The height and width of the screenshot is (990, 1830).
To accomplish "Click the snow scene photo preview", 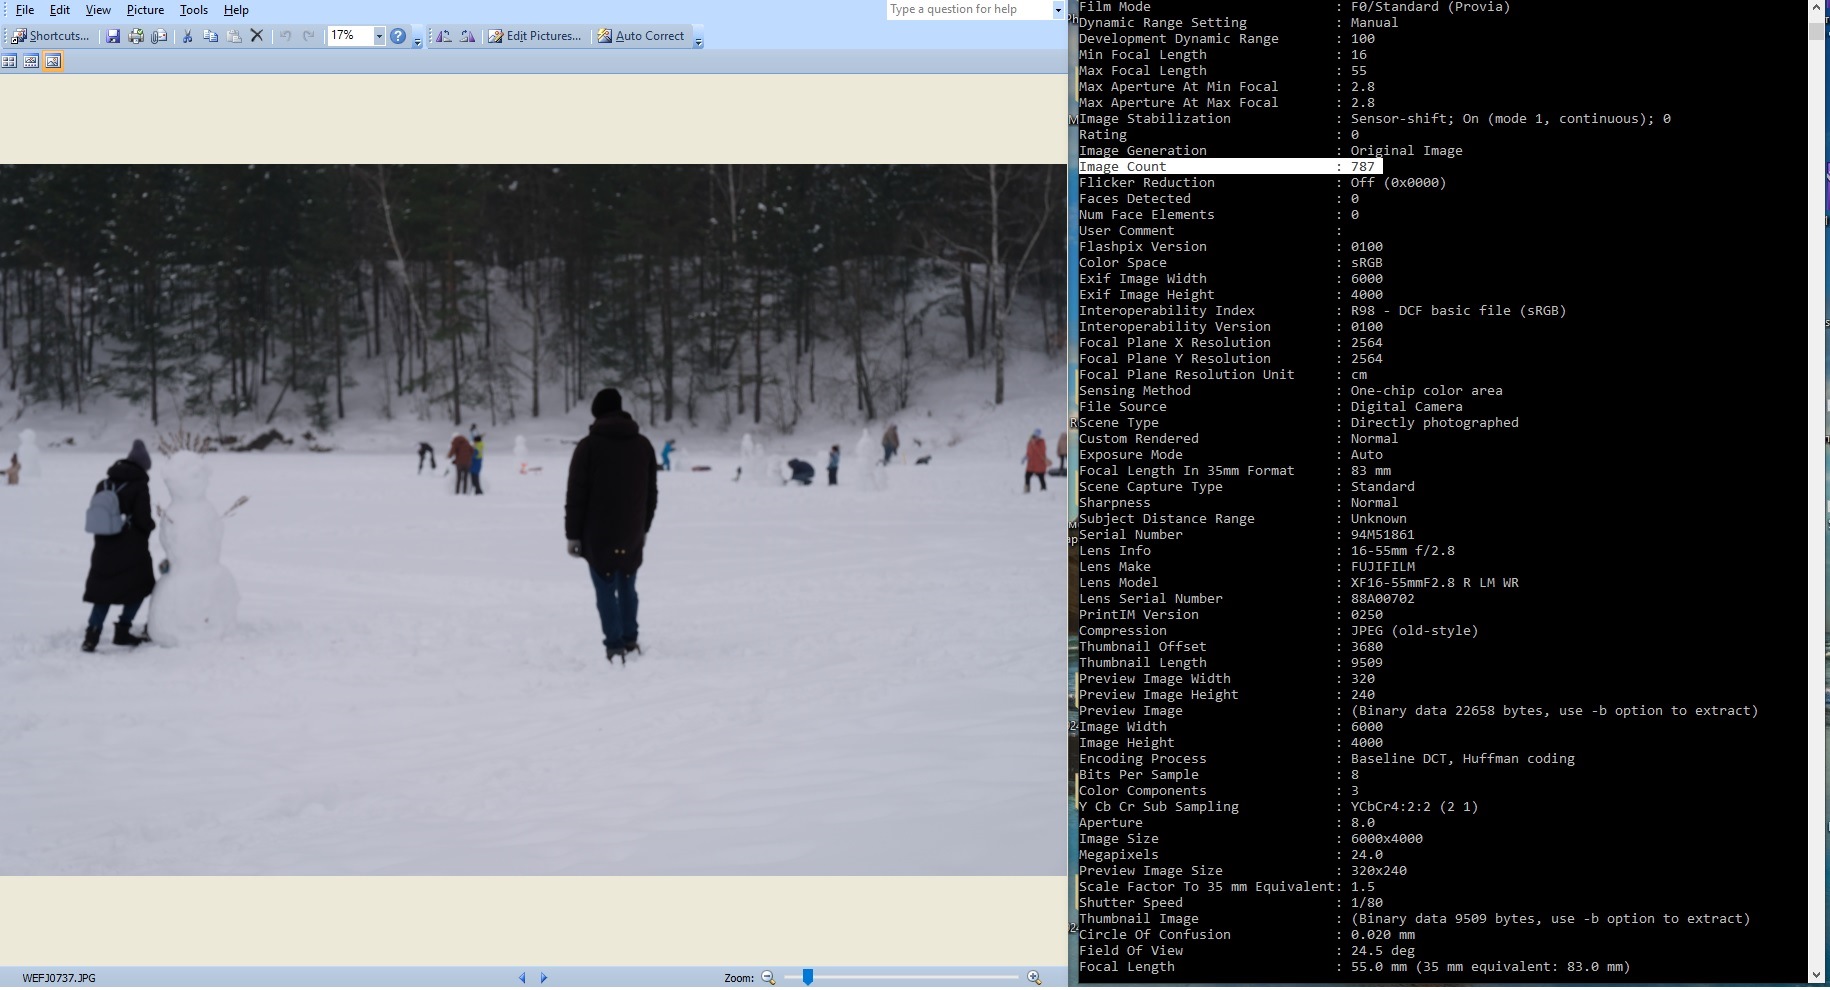I will coord(533,520).
